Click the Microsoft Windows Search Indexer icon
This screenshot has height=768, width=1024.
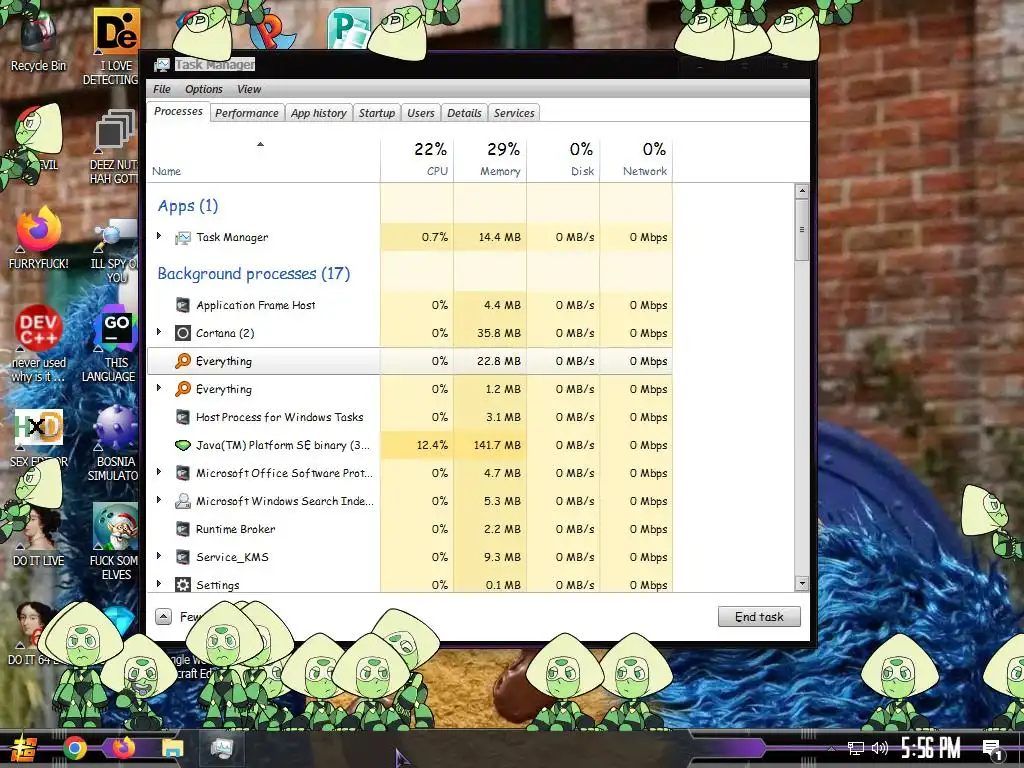point(183,502)
